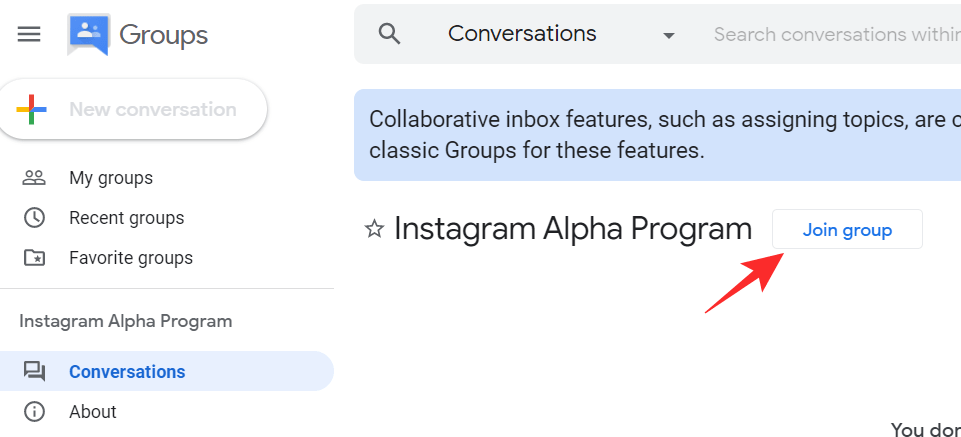Image resolution: width=961 pixels, height=437 pixels.
Task: Click the colorful plus icon
Action: [x=32, y=110]
